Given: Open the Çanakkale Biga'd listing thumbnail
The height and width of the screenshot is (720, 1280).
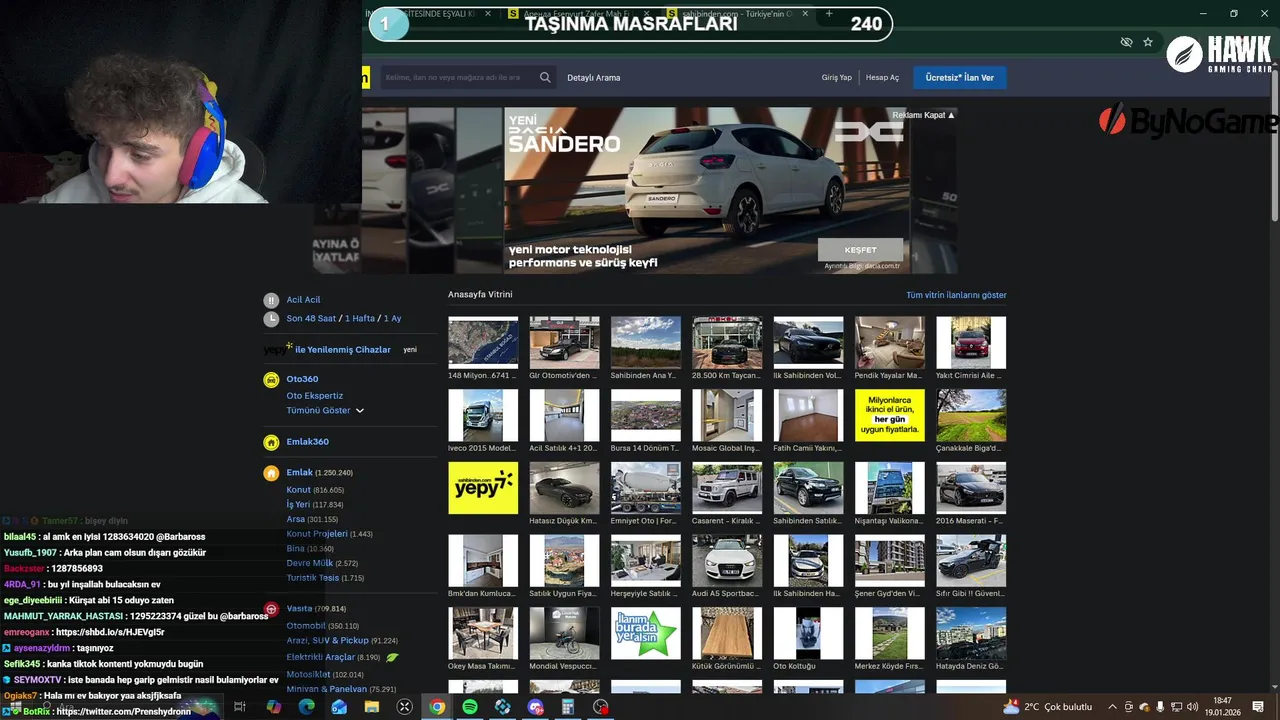Looking at the screenshot, I should click(971, 415).
